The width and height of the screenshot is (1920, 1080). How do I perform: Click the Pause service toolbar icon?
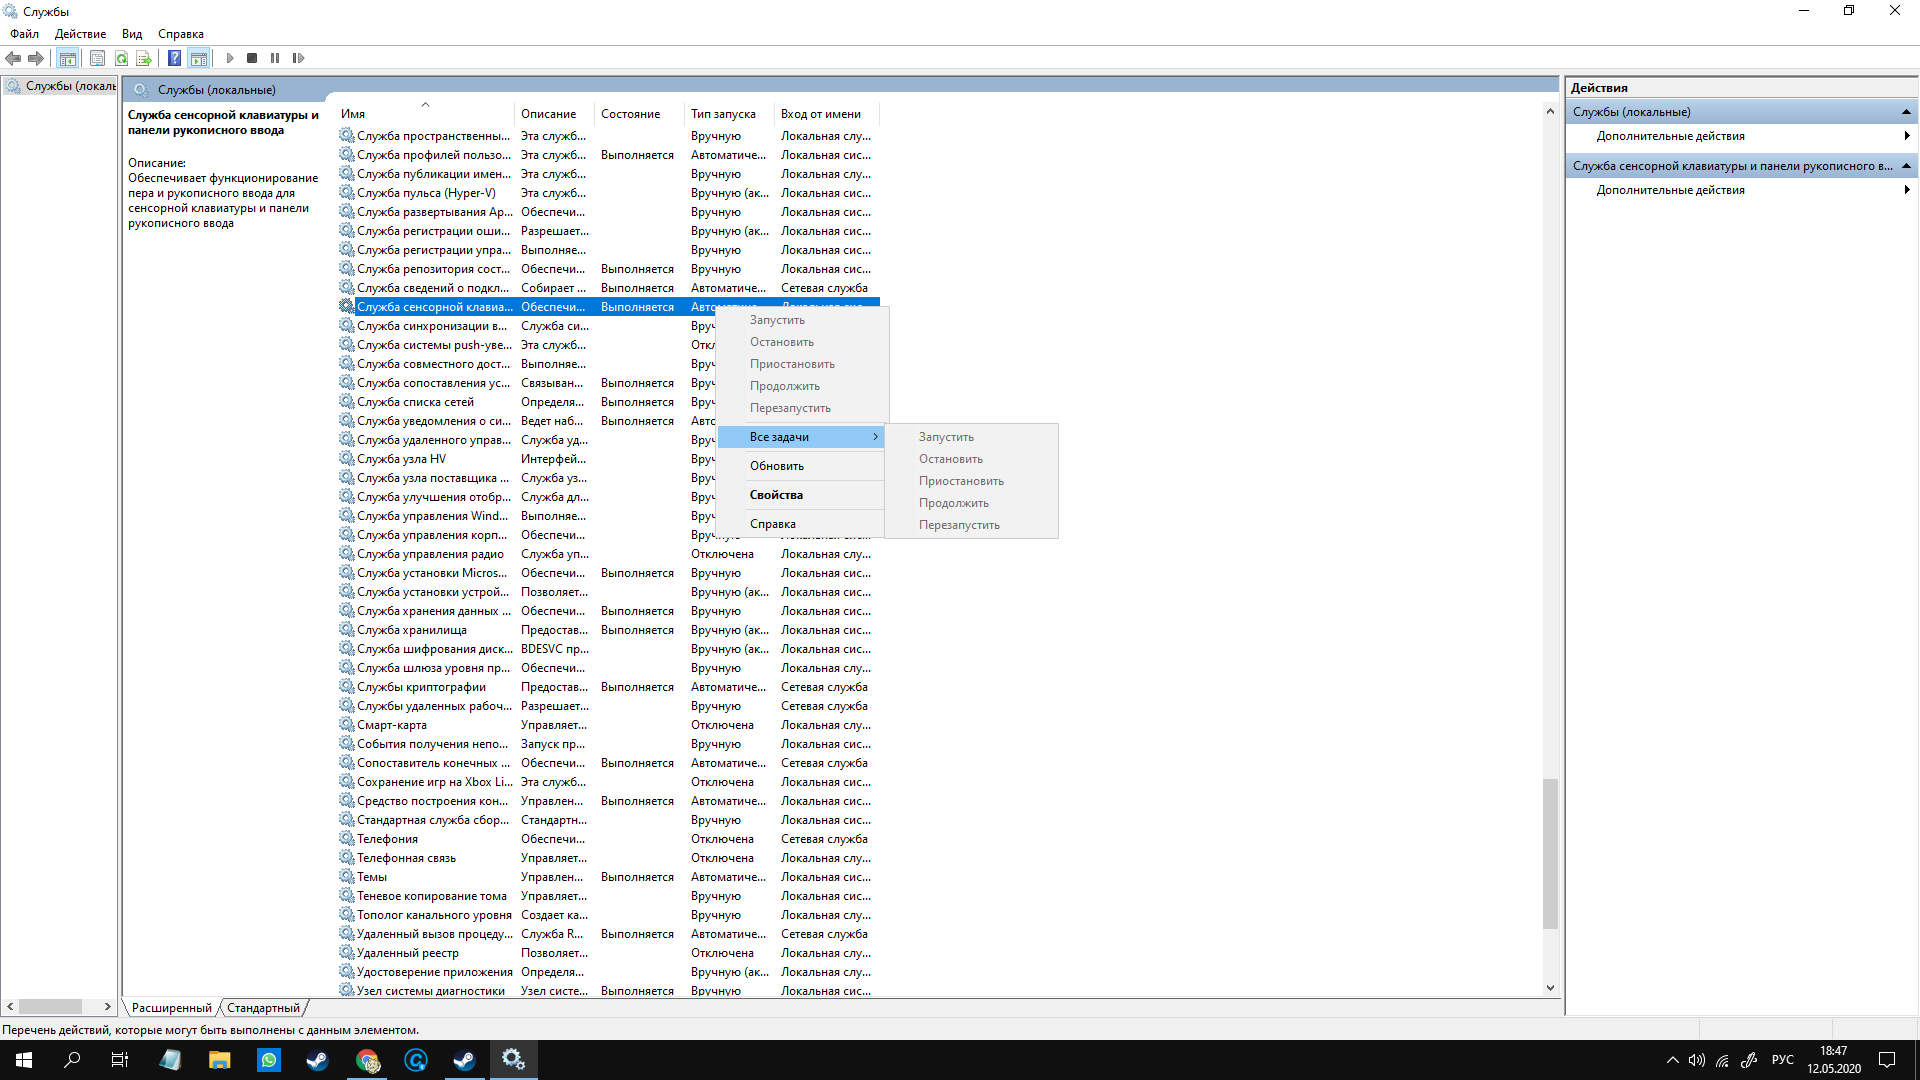click(x=275, y=58)
